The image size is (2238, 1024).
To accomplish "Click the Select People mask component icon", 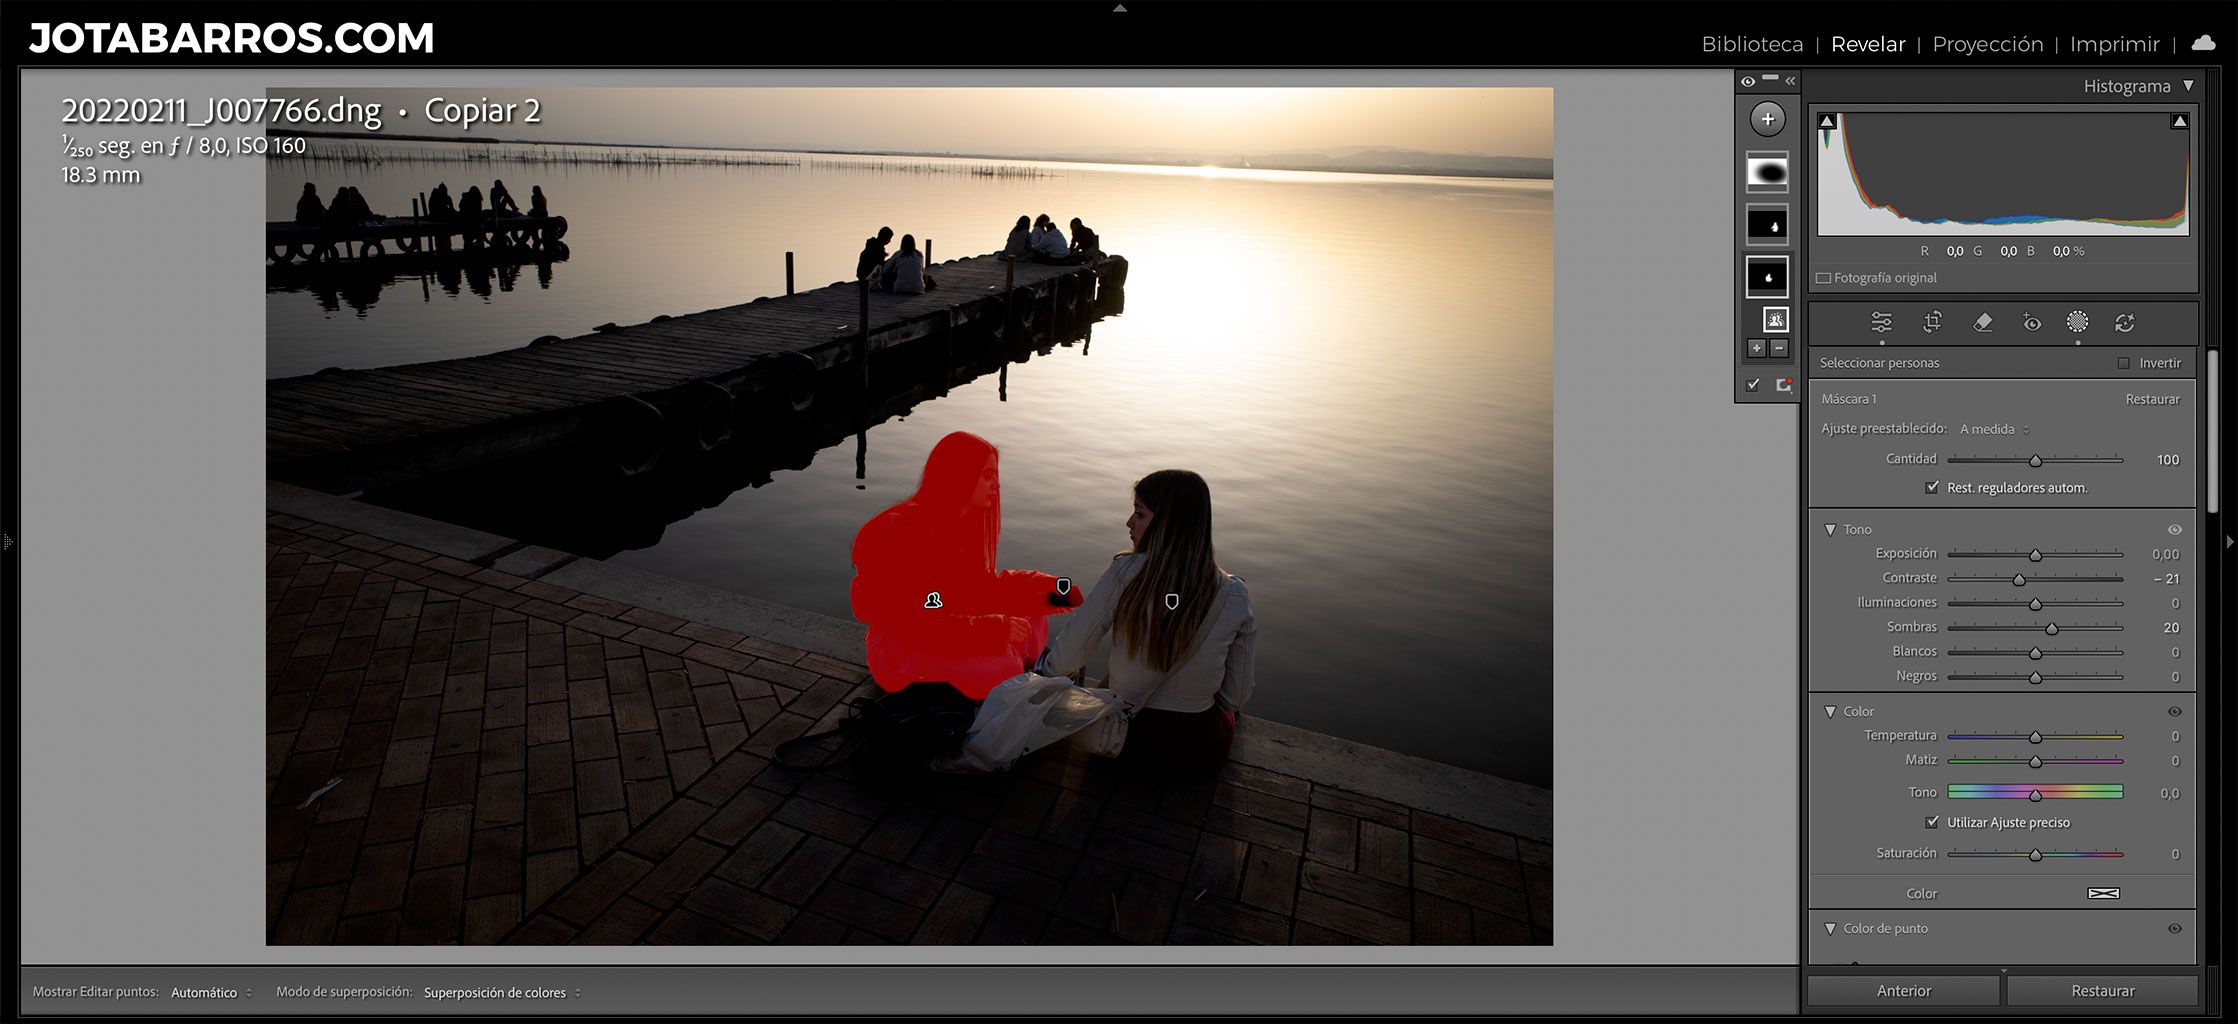I will pyautogui.click(x=1775, y=319).
